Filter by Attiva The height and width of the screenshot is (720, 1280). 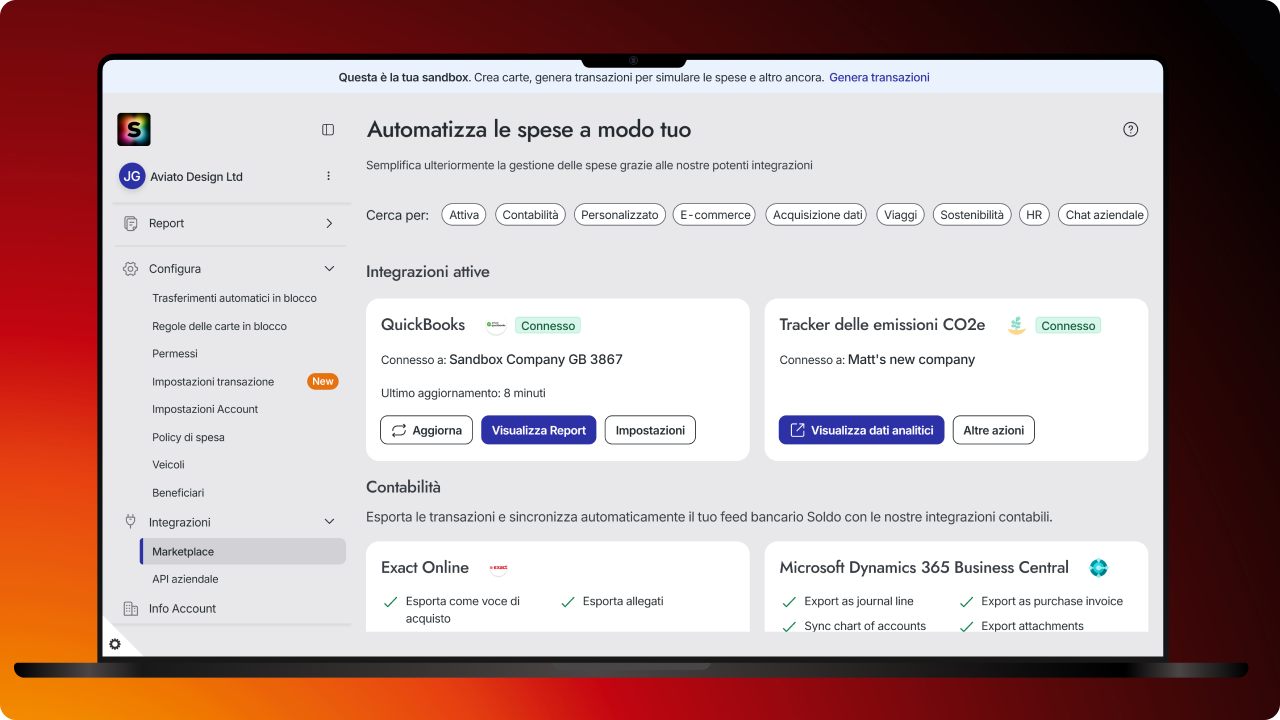(464, 215)
